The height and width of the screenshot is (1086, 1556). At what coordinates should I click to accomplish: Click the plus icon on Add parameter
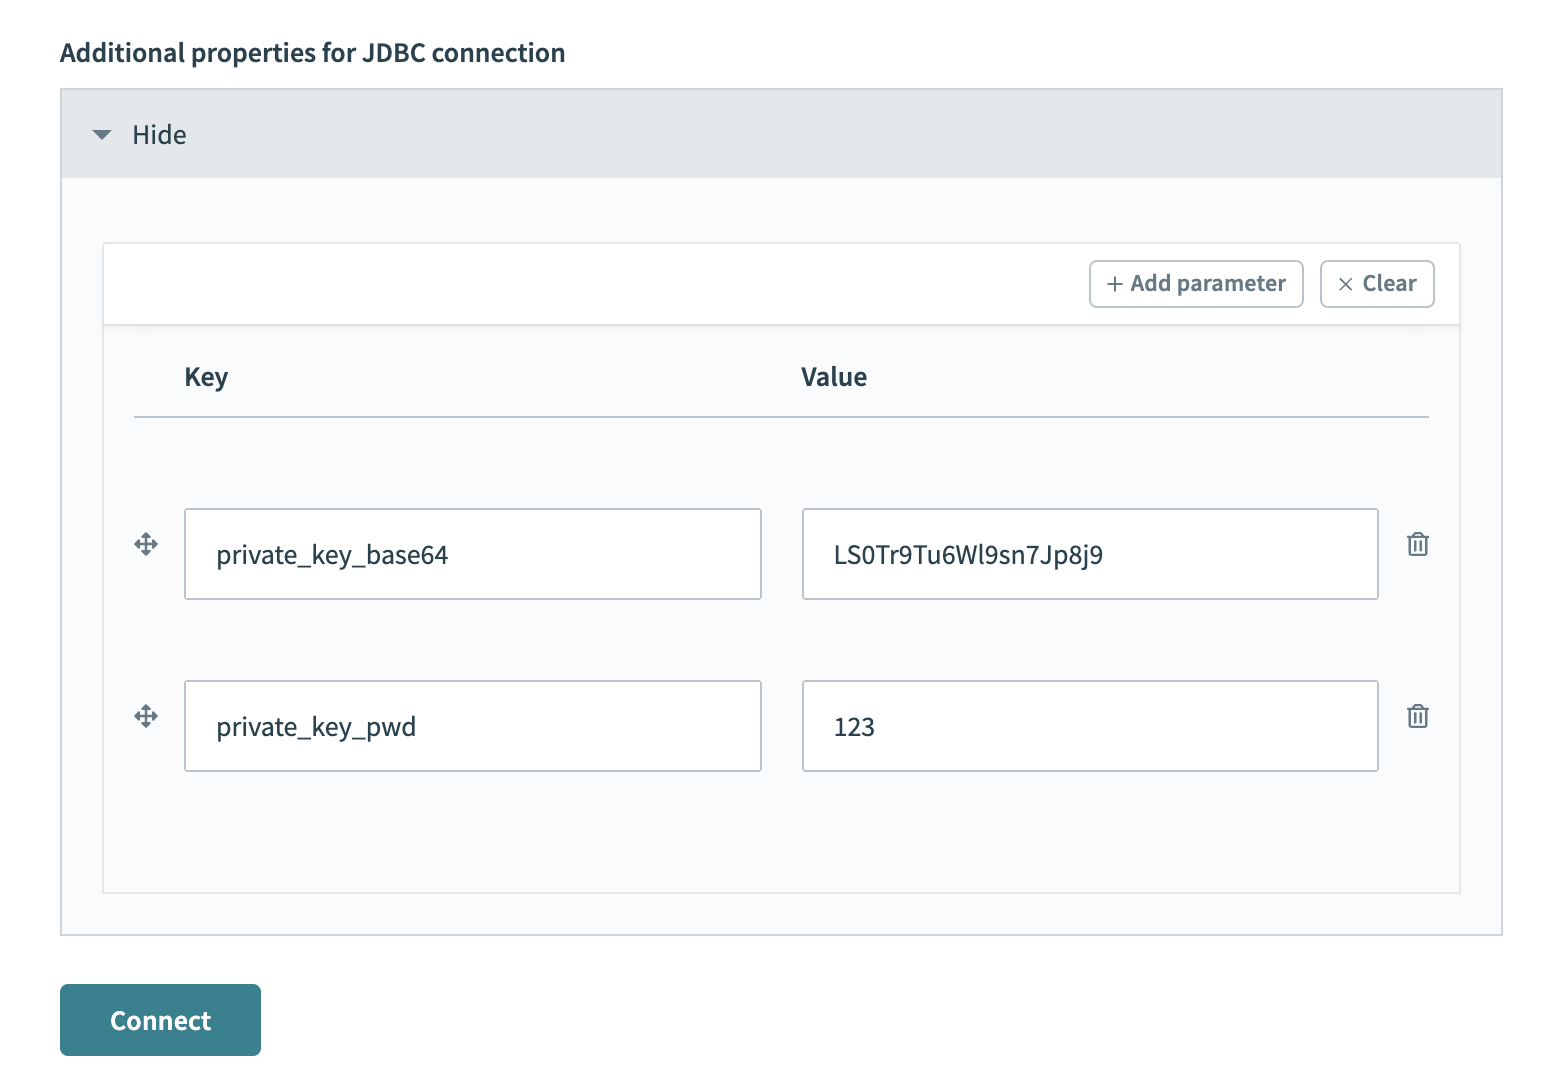pos(1113,284)
